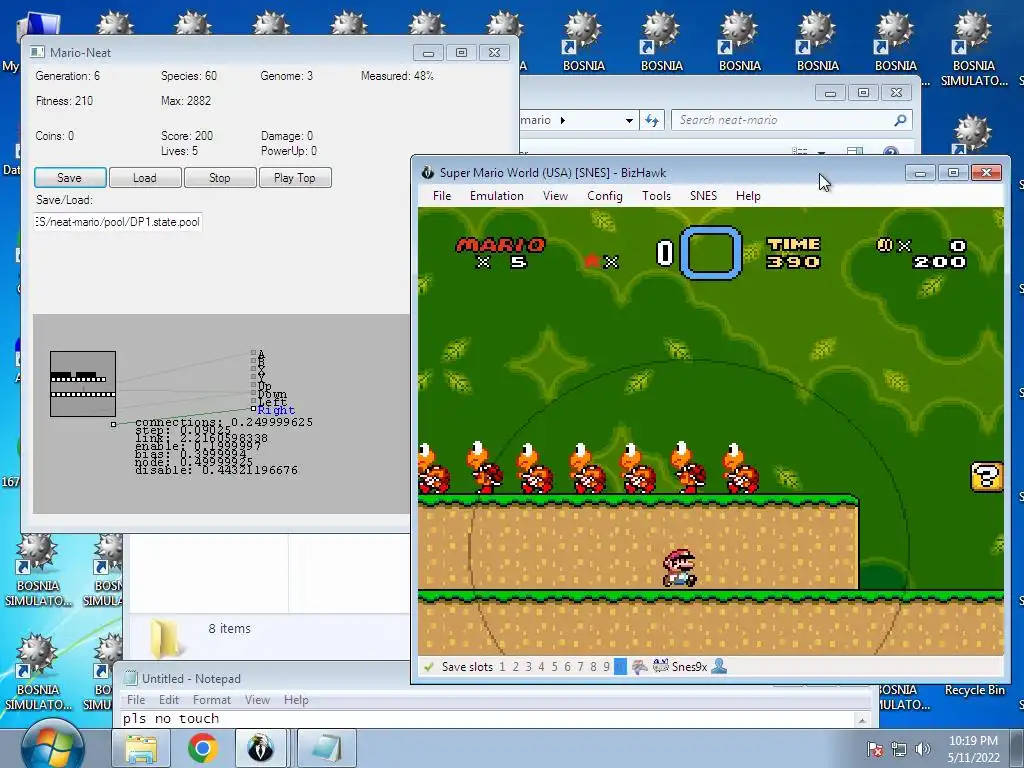Click the Save button in Mario-Neat
The width and height of the screenshot is (1024, 768).
tap(70, 178)
